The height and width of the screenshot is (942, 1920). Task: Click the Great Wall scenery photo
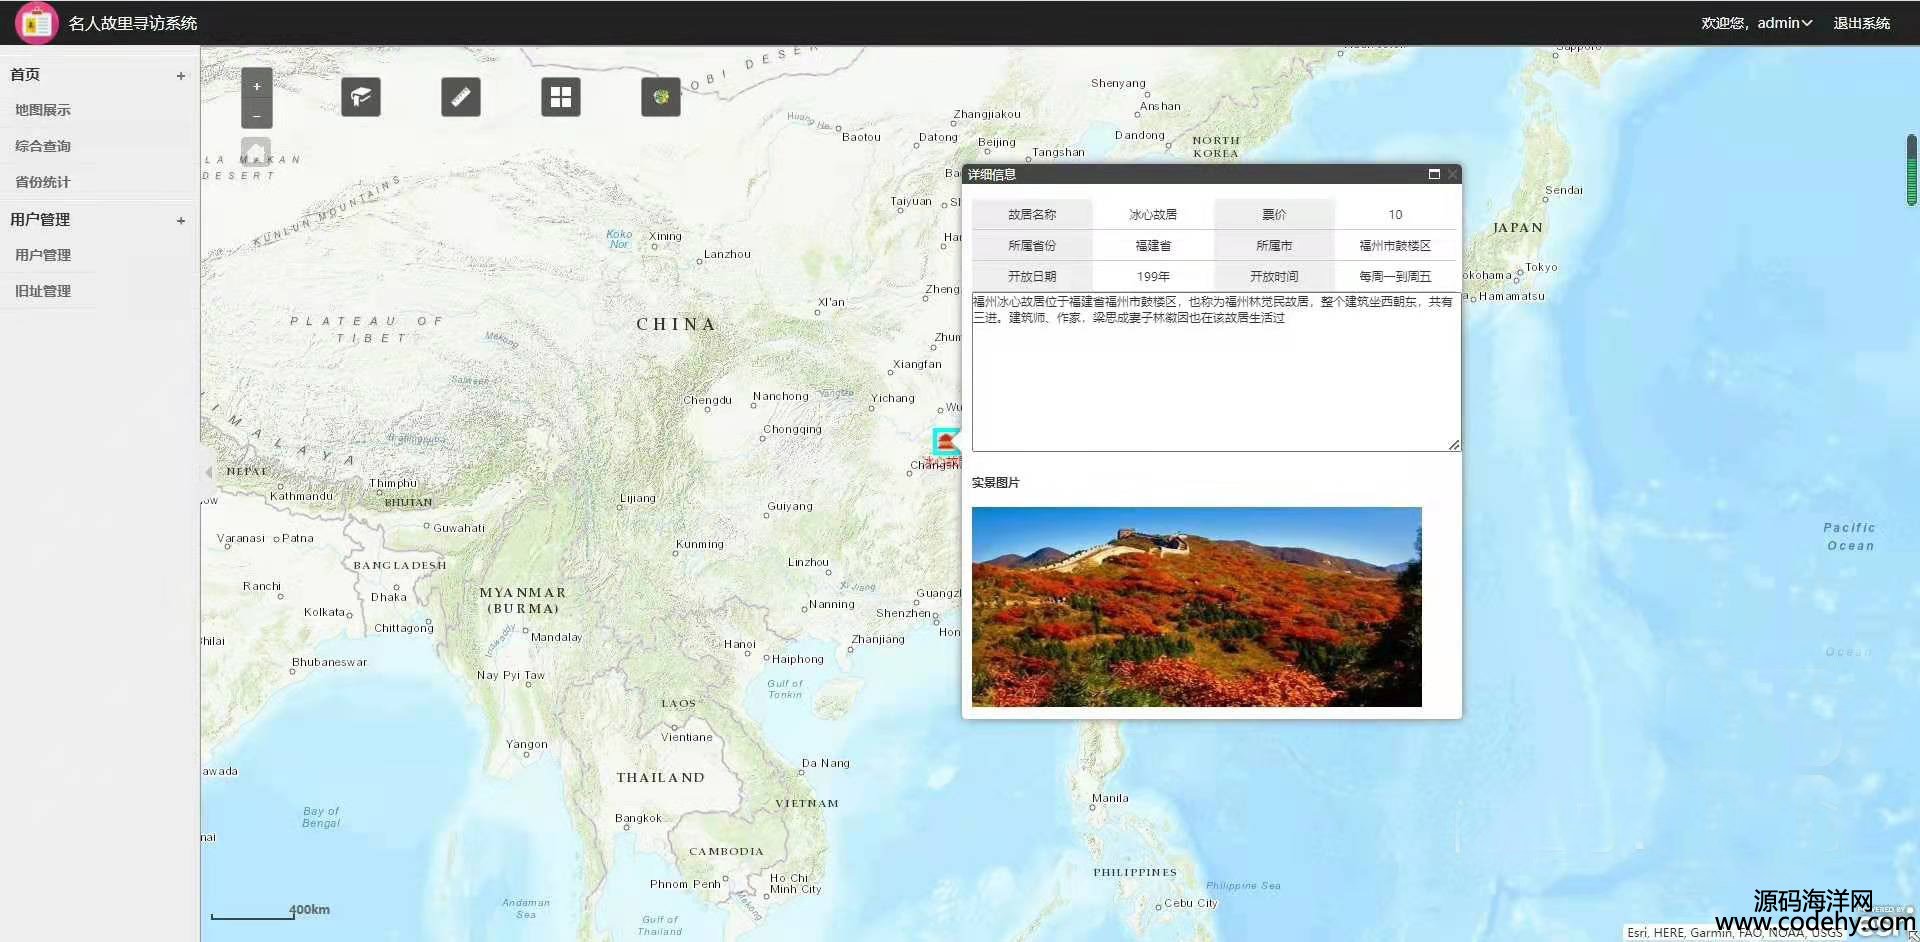(1197, 607)
